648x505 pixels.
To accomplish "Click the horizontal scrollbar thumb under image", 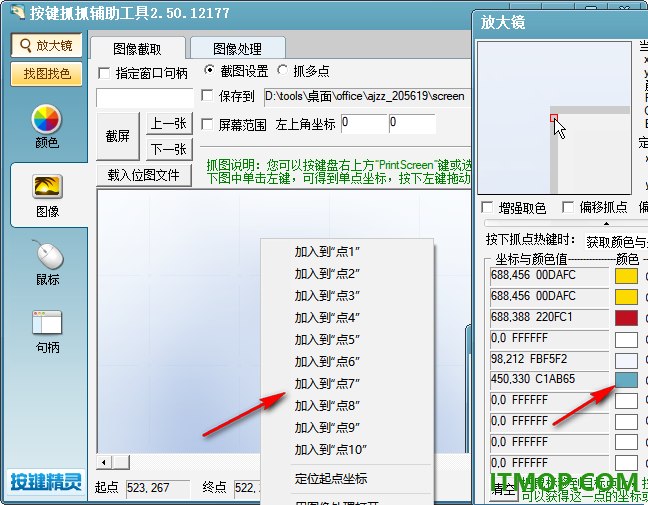I will pos(121,462).
